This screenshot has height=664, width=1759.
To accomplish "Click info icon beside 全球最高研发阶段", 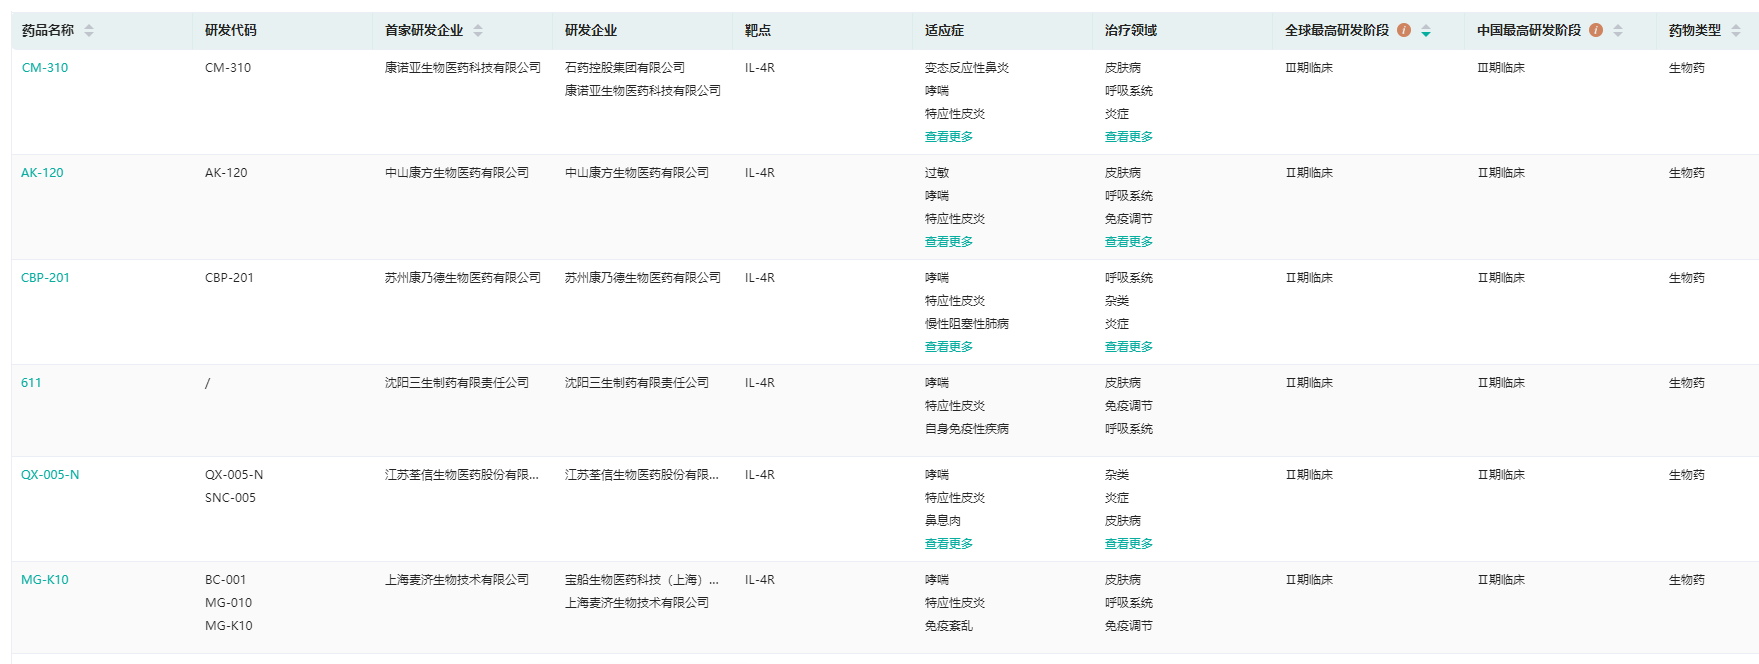I will point(1404,30).
